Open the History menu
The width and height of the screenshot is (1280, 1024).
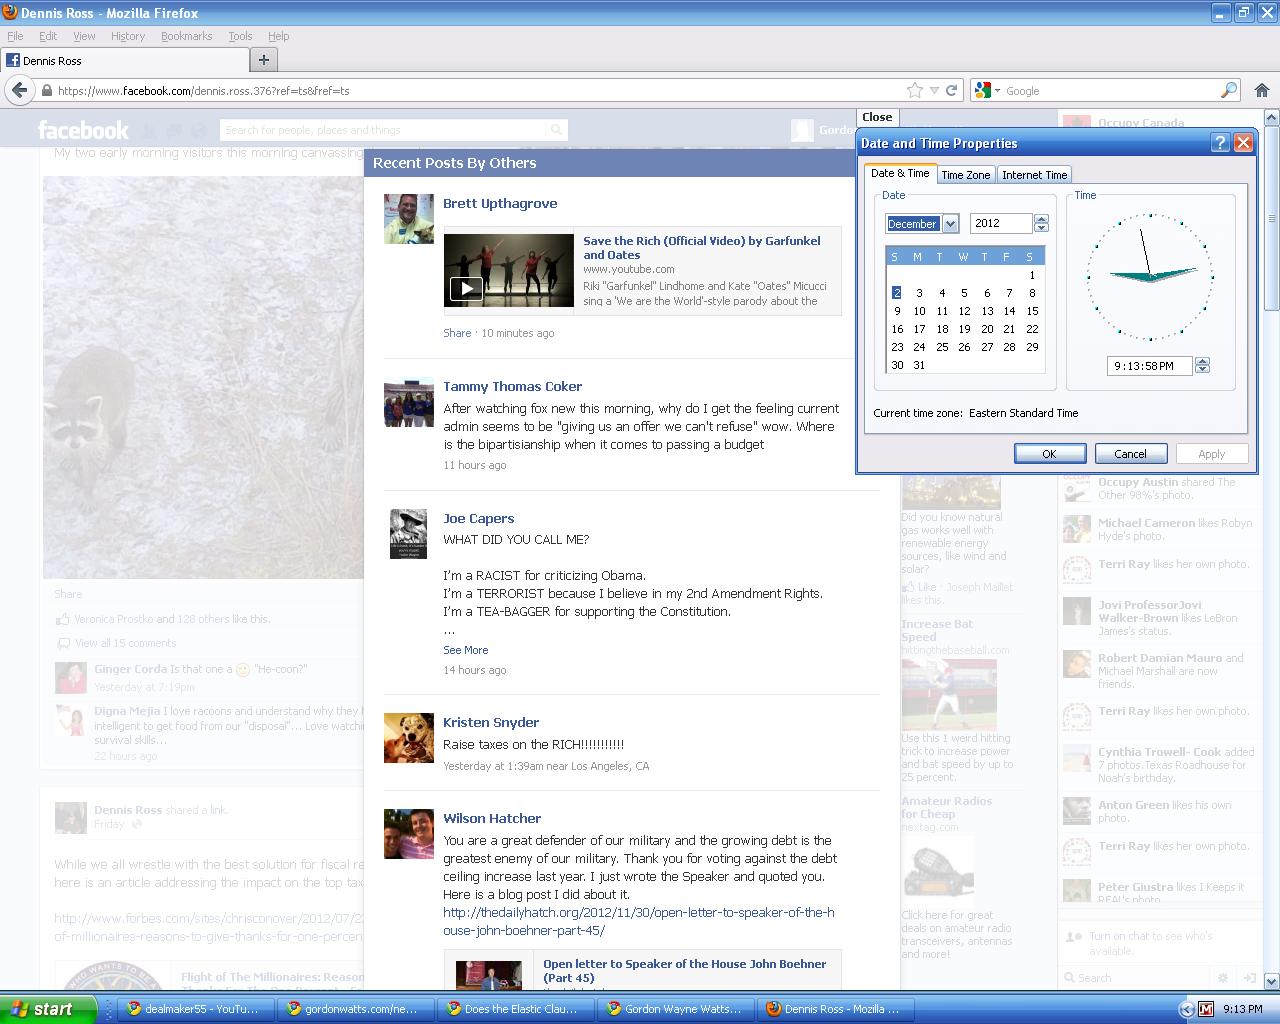tap(128, 36)
